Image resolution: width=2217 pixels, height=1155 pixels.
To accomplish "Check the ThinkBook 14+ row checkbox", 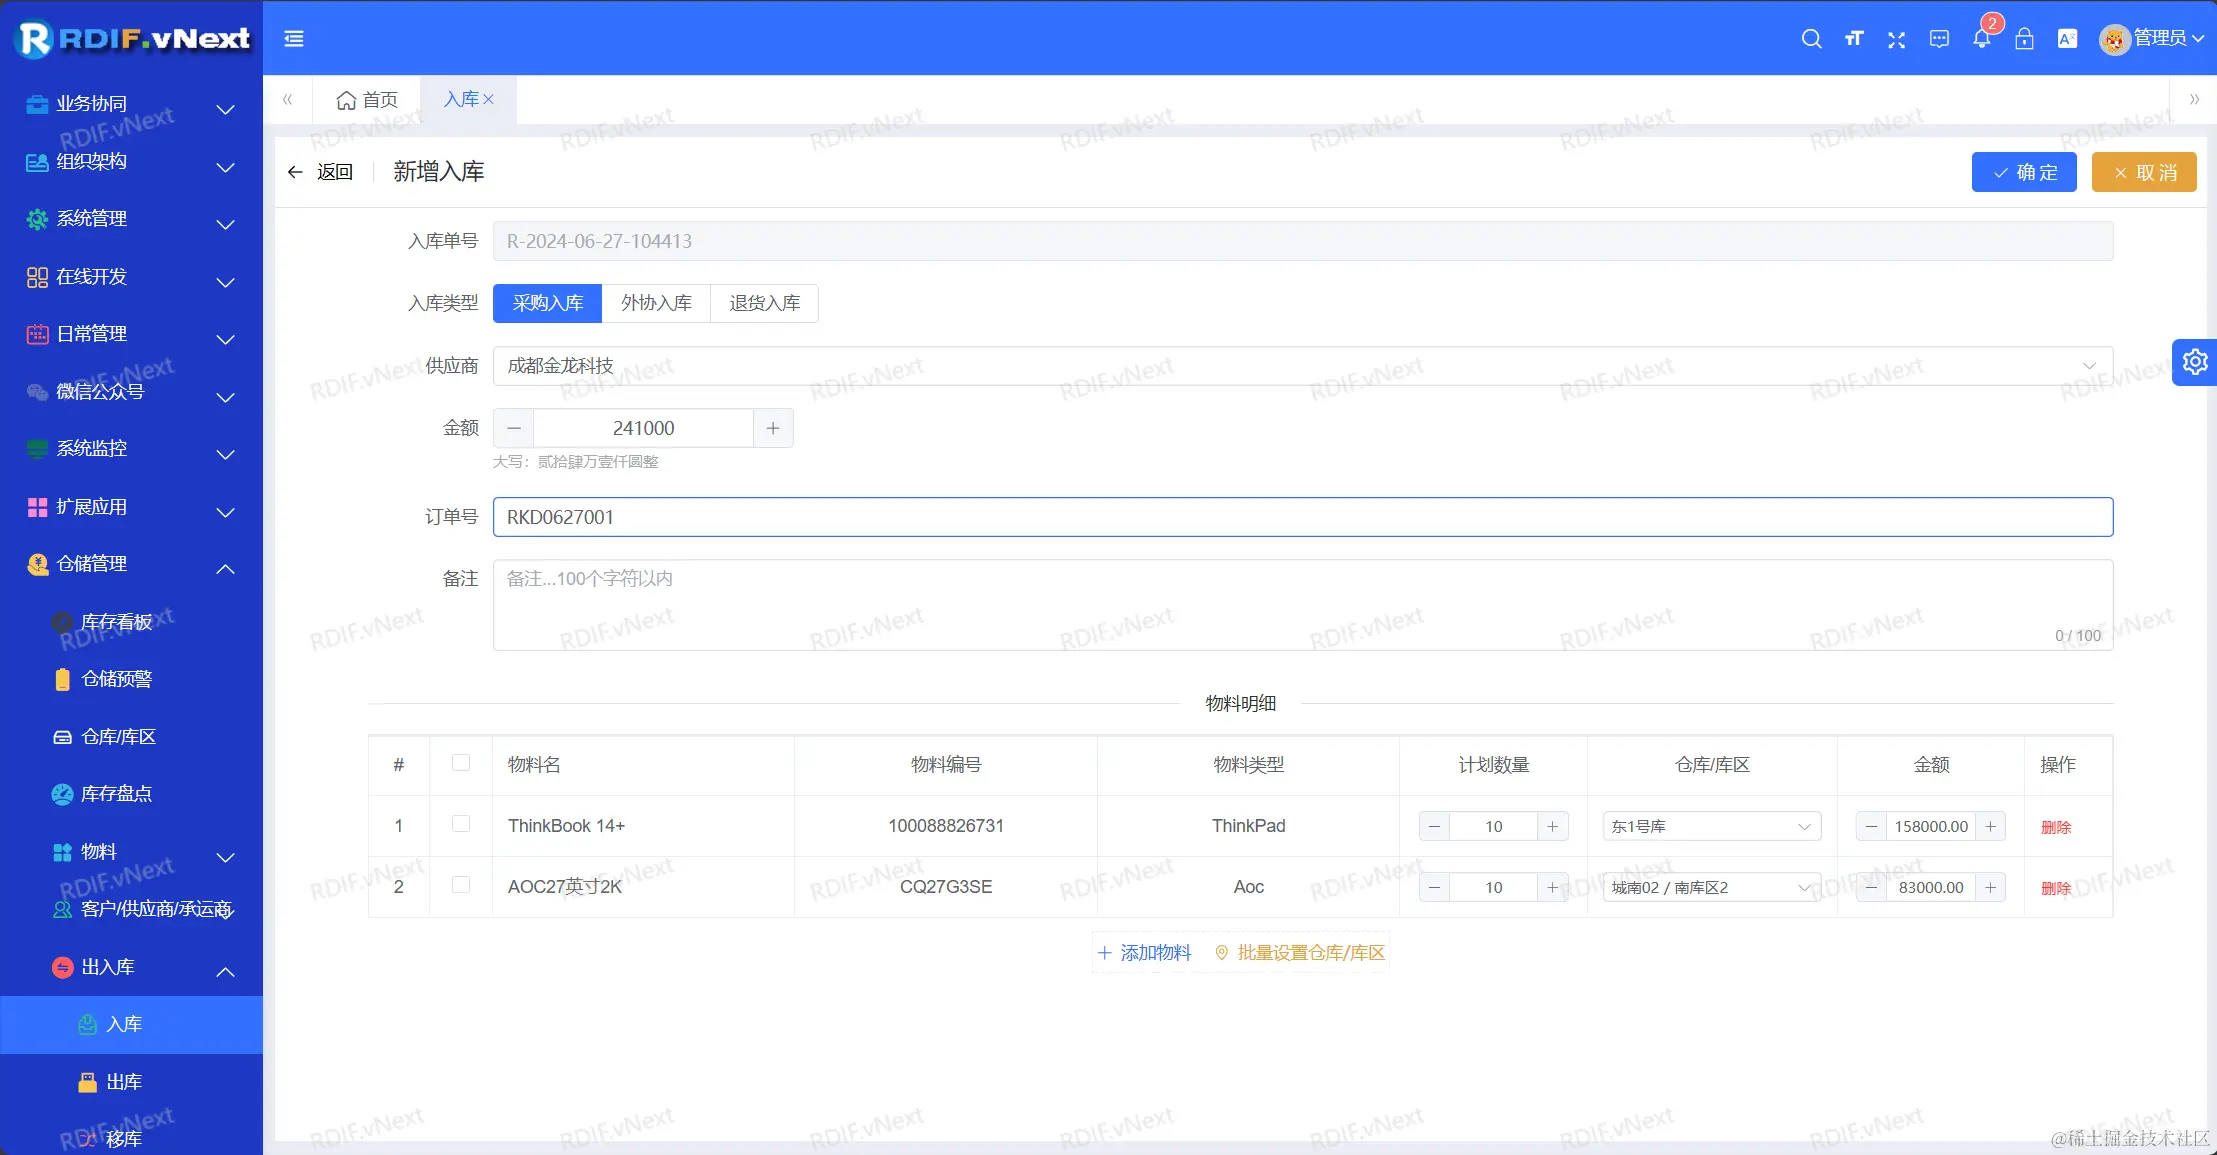I will [x=461, y=824].
